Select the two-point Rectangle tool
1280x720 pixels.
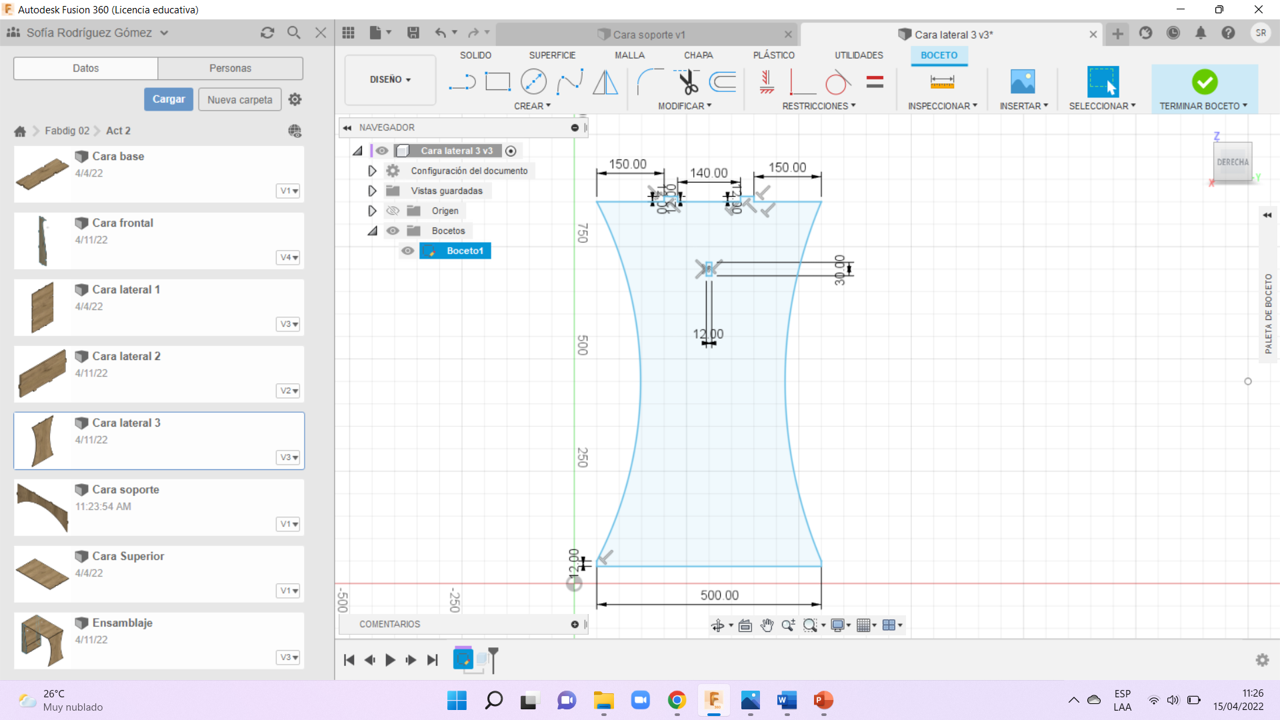tap(498, 82)
